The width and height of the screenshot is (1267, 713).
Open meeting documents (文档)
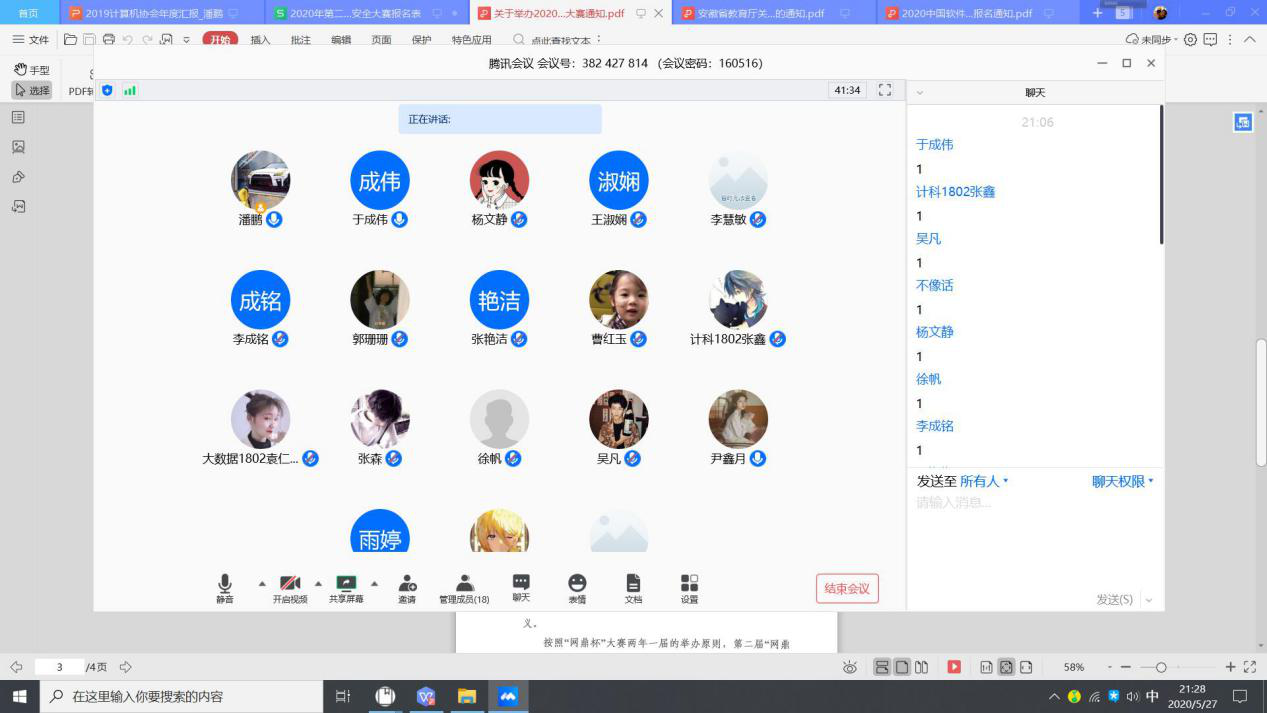pyautogui.click(x=633, y=588)
